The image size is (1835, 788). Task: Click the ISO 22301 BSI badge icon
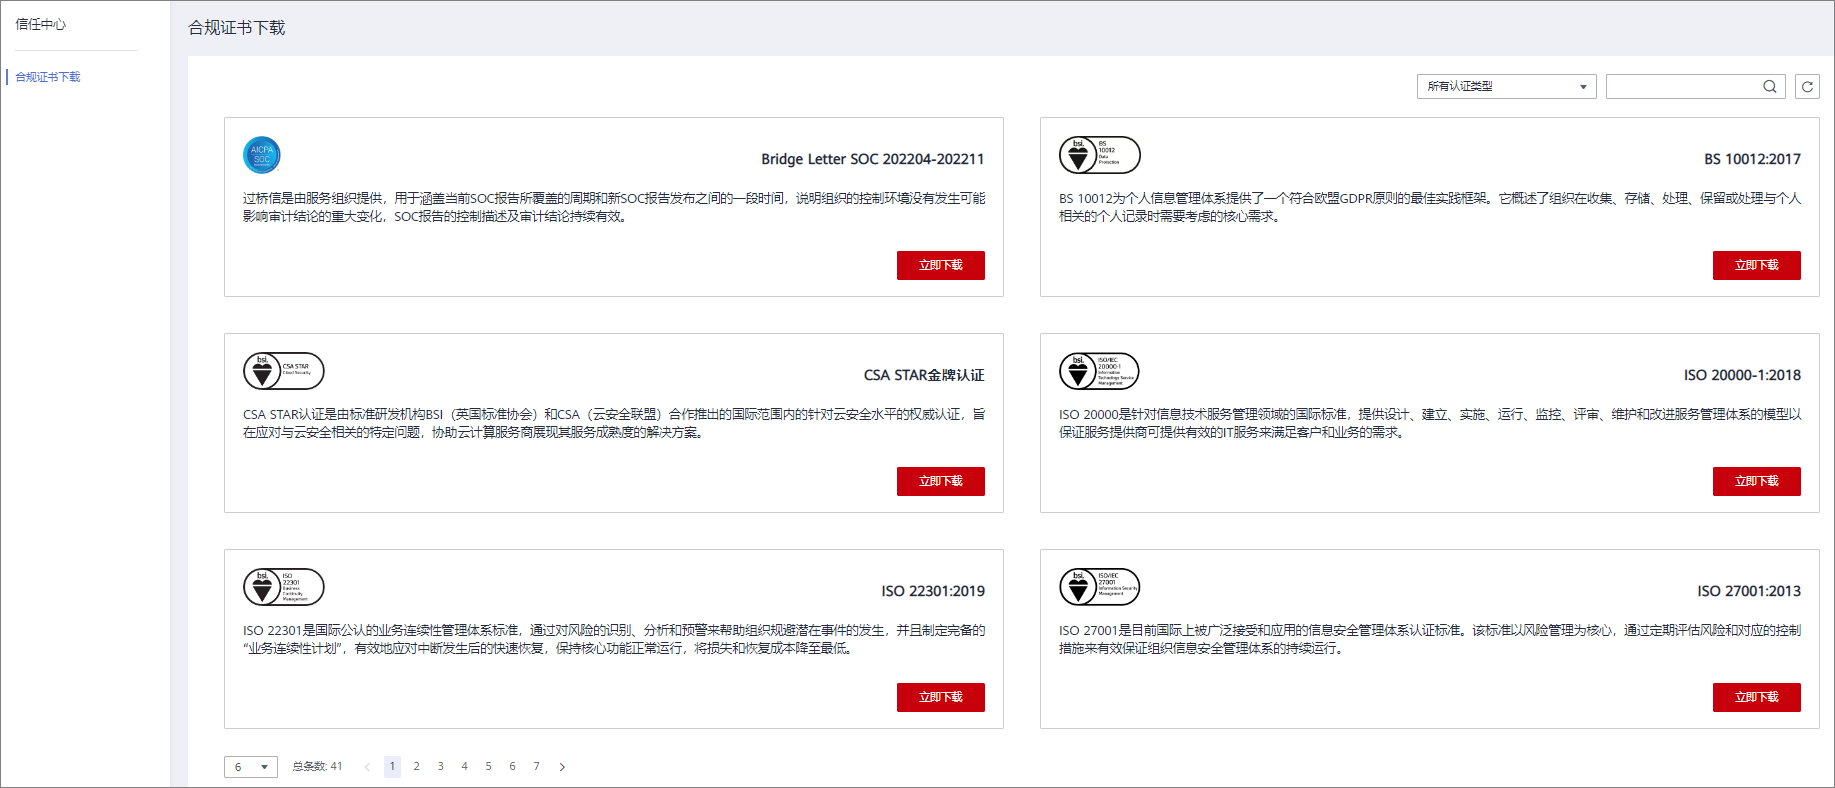pos(283,587)
